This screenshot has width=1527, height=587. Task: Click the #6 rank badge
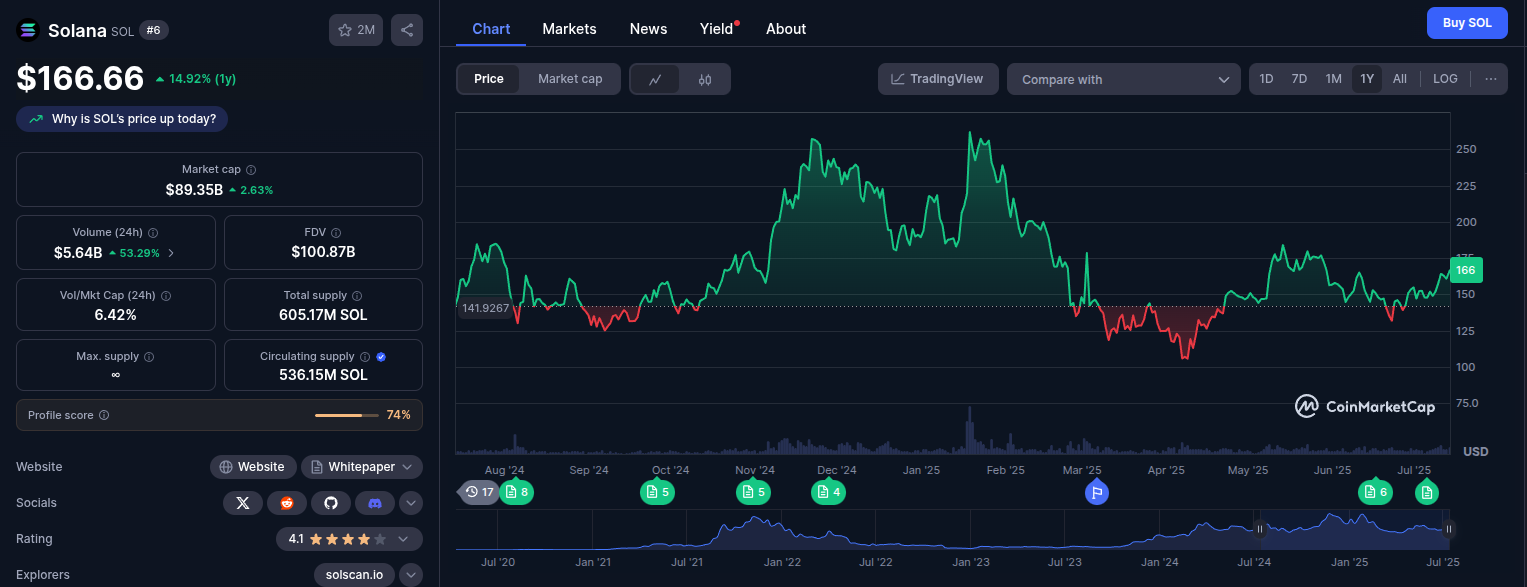point(154,30)
